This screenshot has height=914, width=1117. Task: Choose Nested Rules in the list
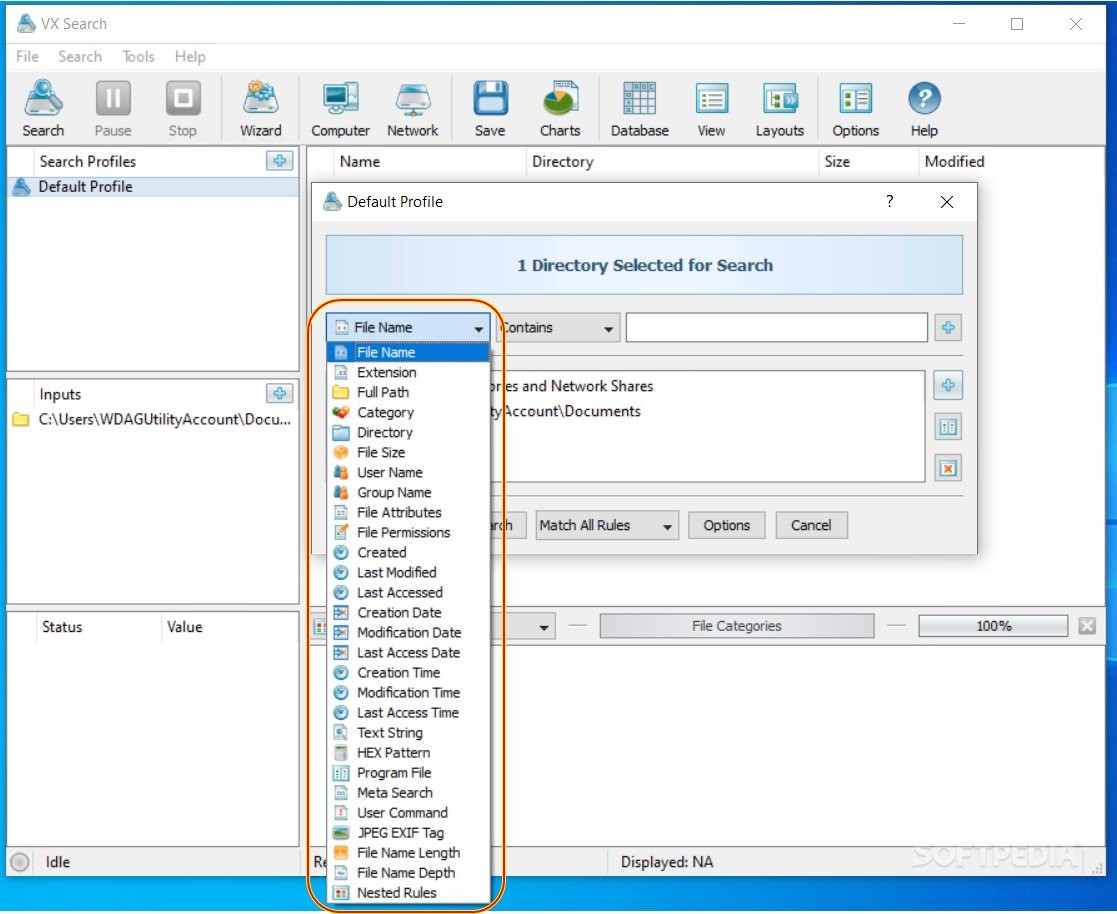(408, 893)
